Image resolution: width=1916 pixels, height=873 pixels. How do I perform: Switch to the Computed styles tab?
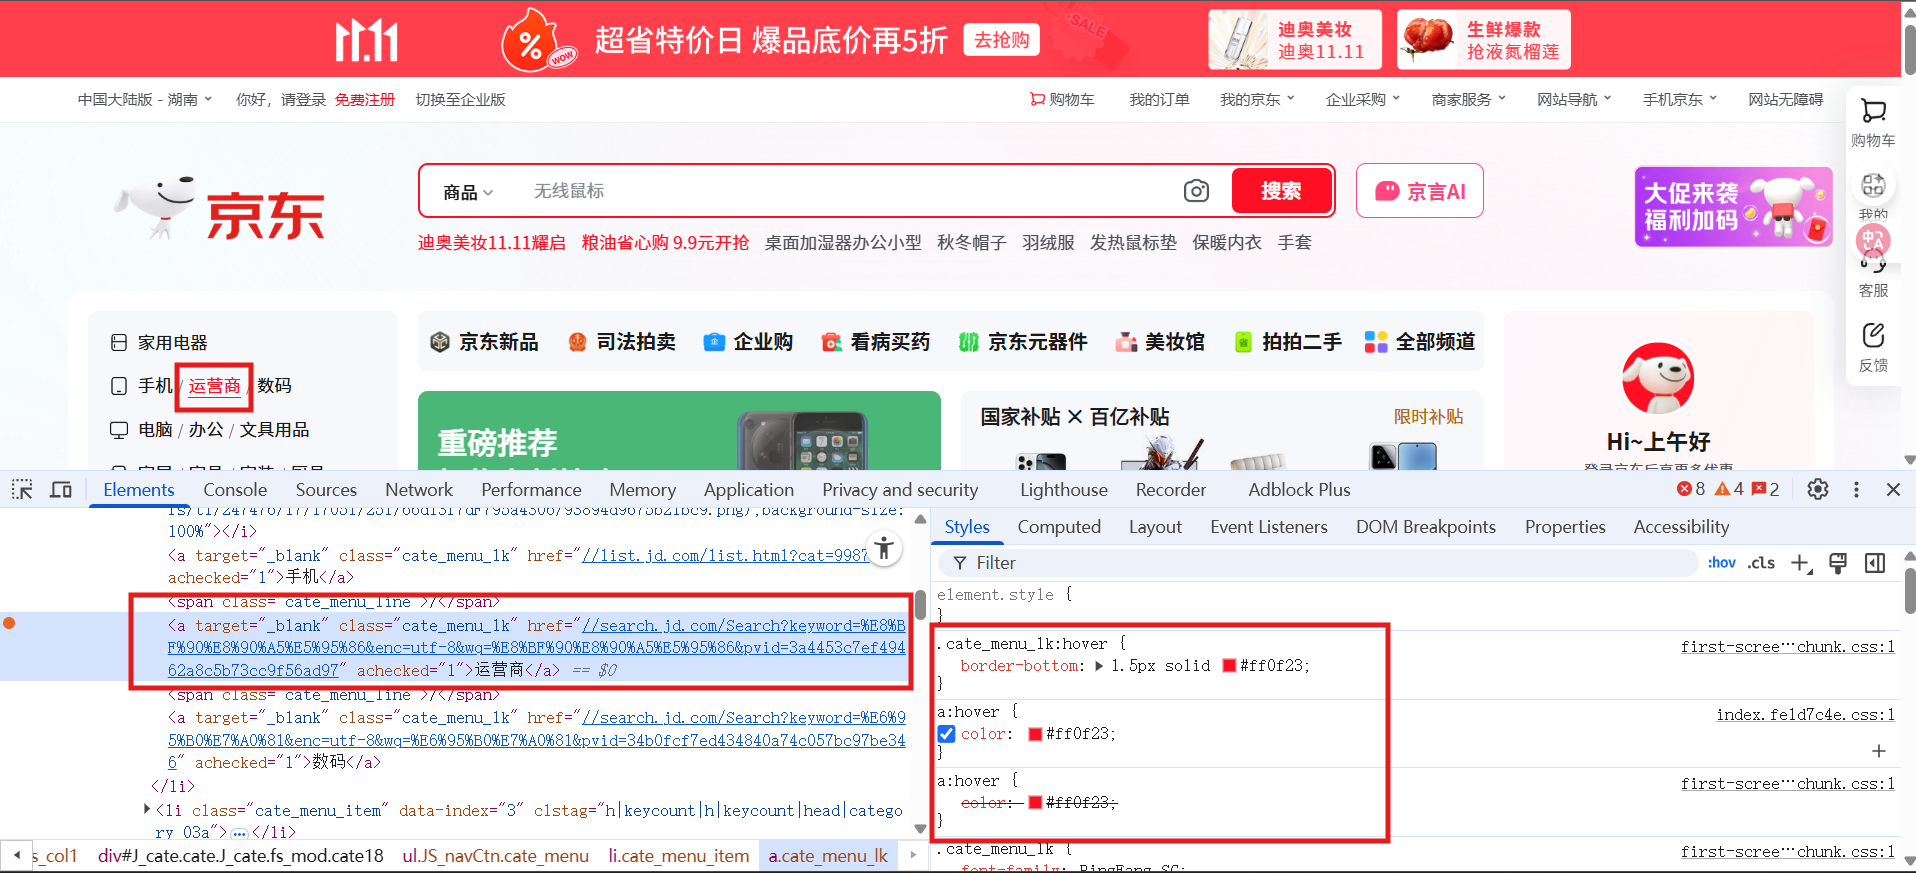pos(1059,527)
